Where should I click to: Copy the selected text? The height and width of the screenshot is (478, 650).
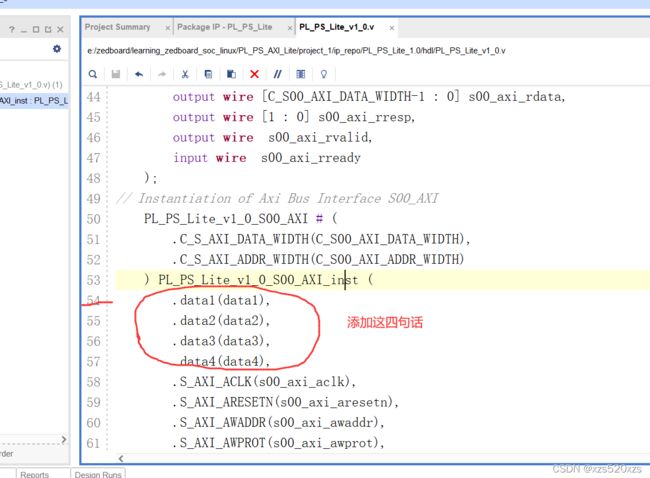click(208, 74)
